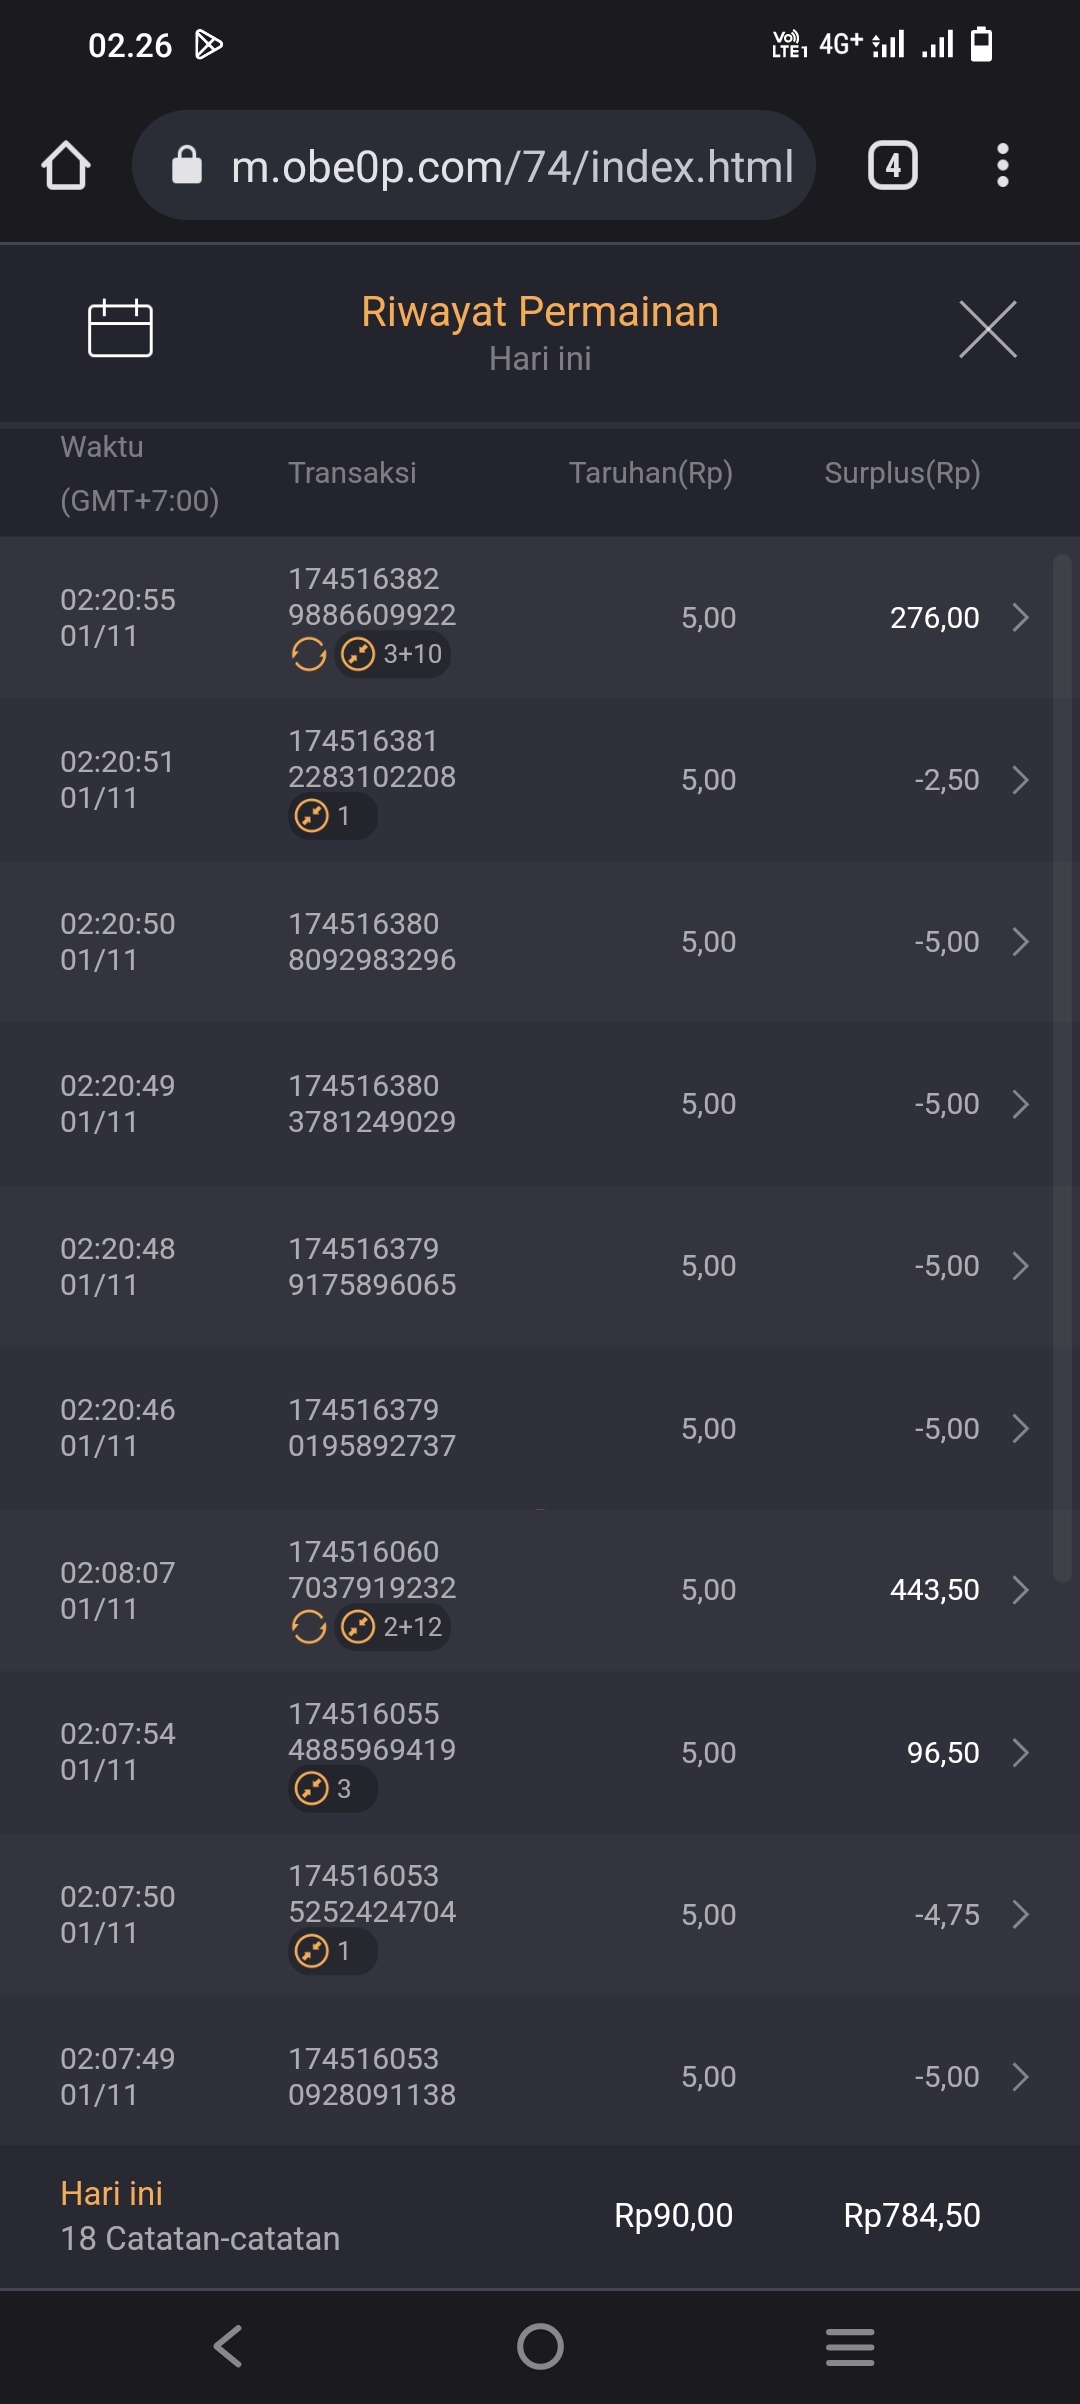Image resolution: width=1080 pixels, height=2404 pixels.
Task: Expand details for 443,50 surplus row
Action: (x=1020, y=1590)
